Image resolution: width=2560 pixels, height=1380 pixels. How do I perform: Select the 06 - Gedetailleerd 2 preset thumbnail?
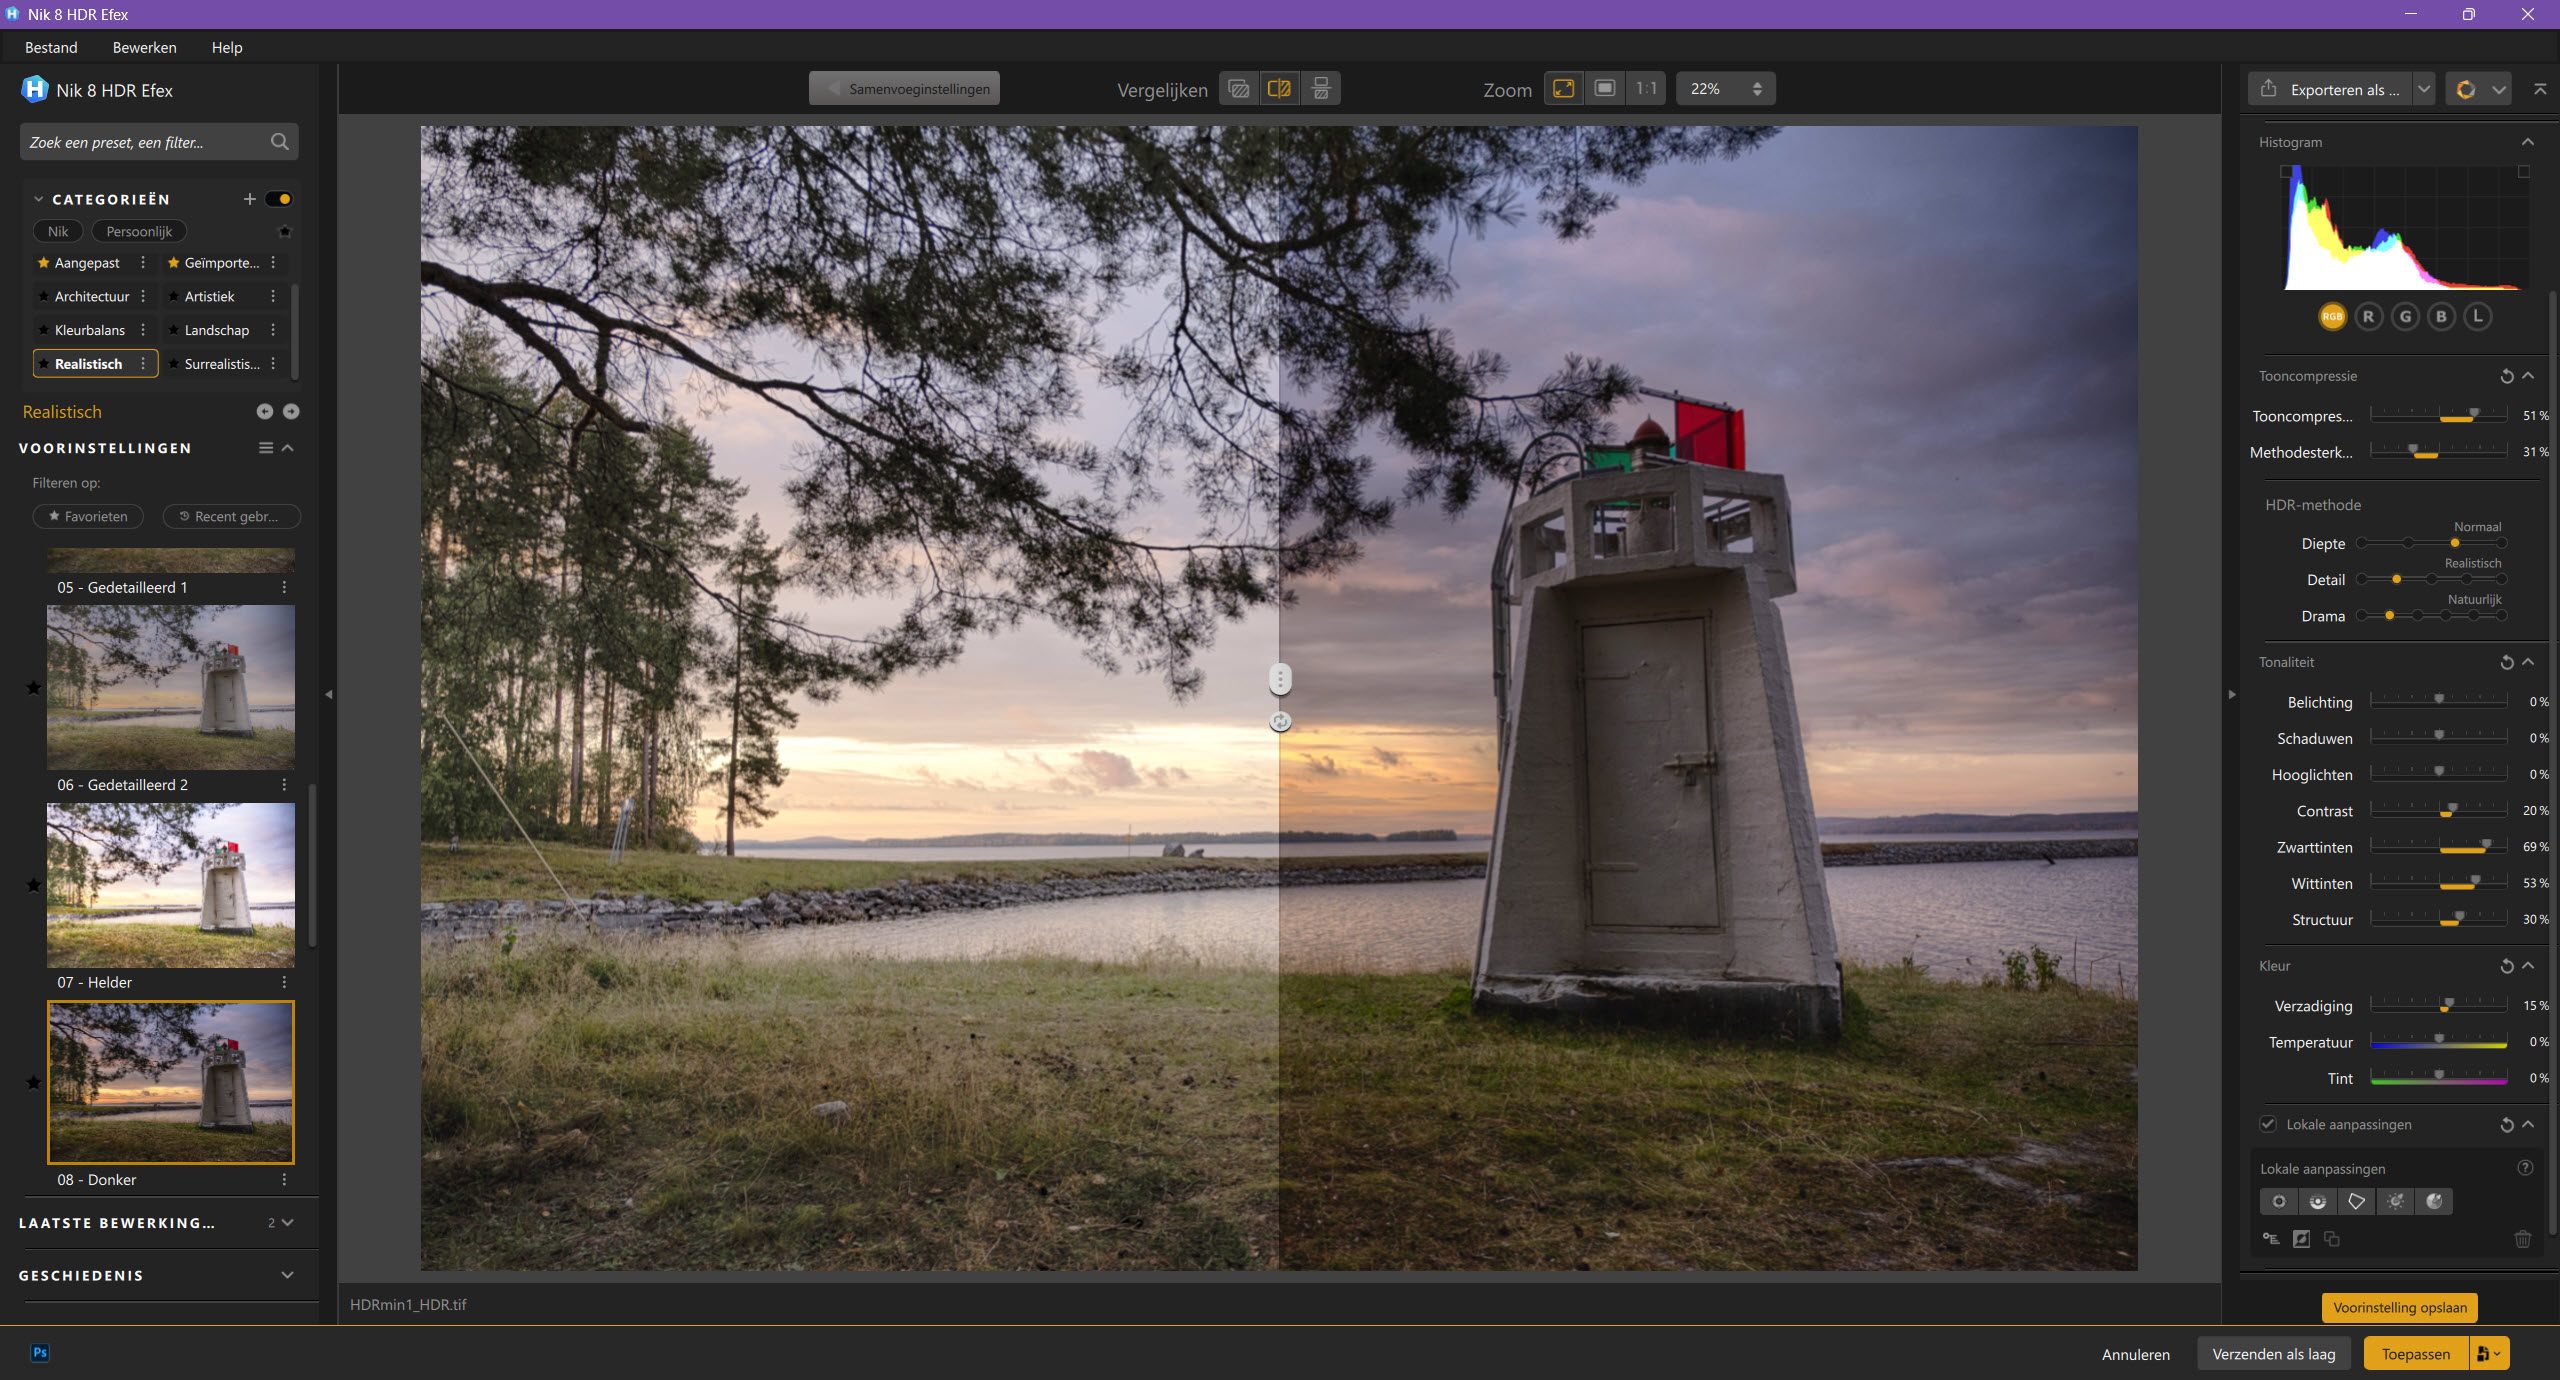[171, 686]
